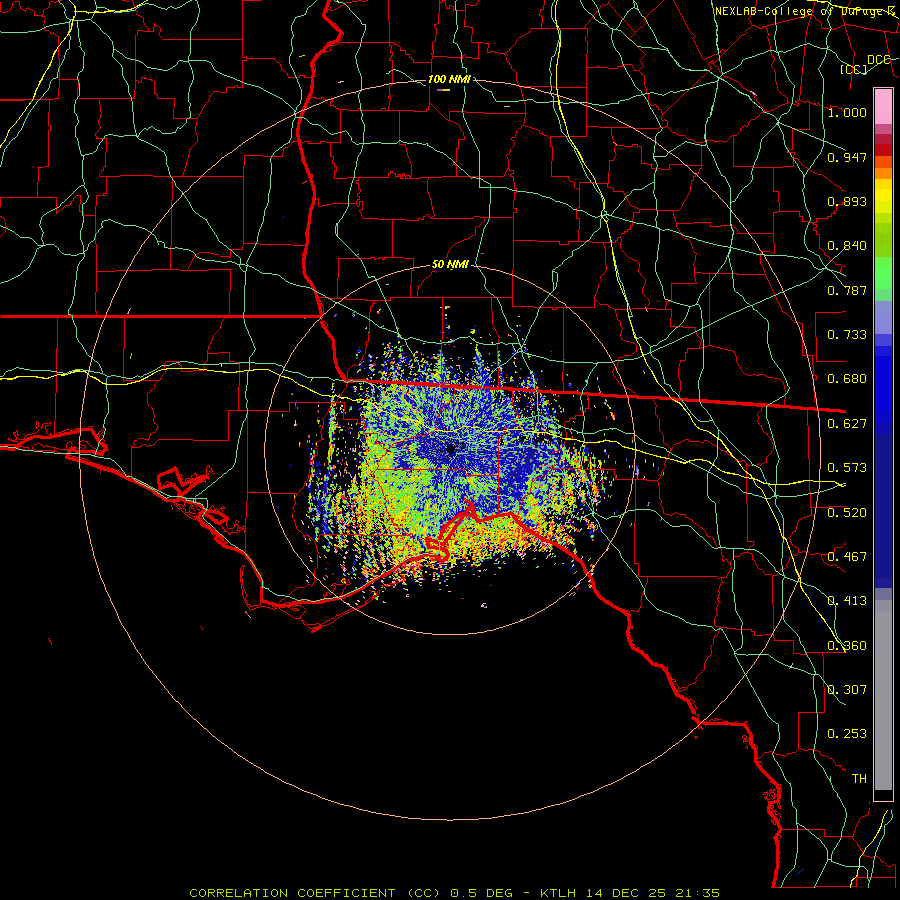The width and height of the screenshot is (900, 900).
Task: Click the 1.000 scale value
Action: [x=847, y=112]
